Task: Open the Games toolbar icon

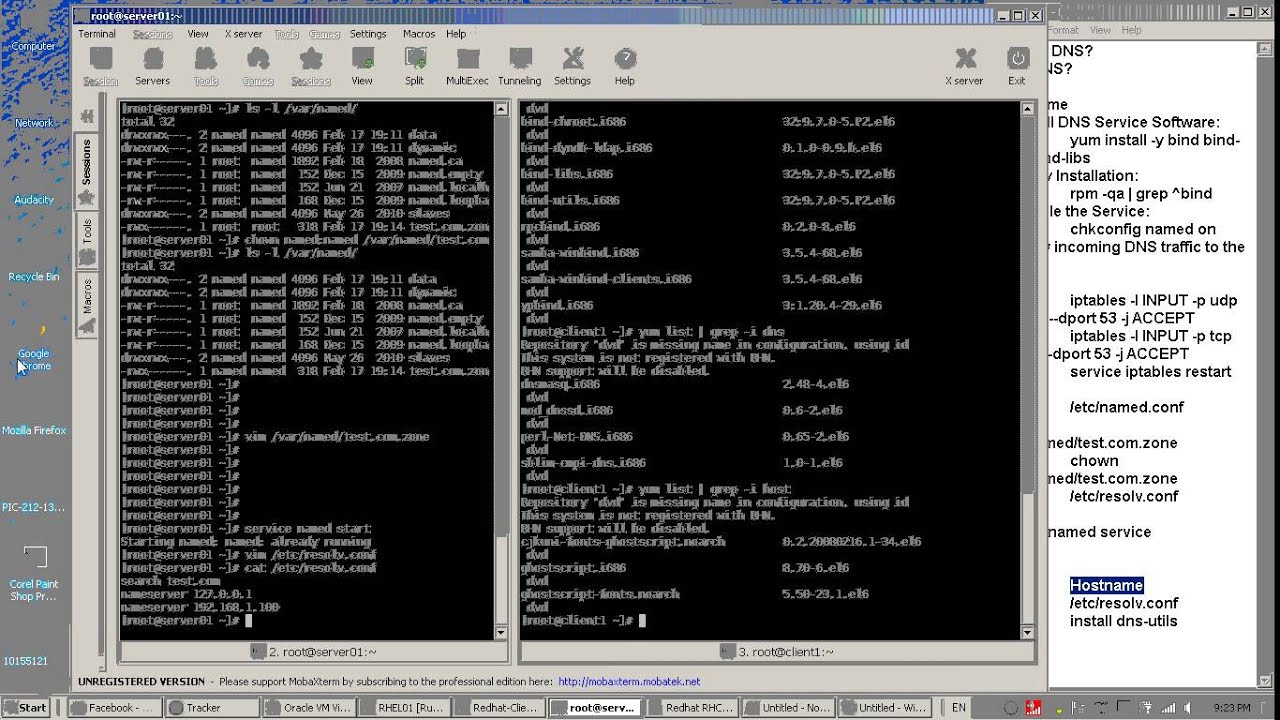Action: click(x=258, y=66)
